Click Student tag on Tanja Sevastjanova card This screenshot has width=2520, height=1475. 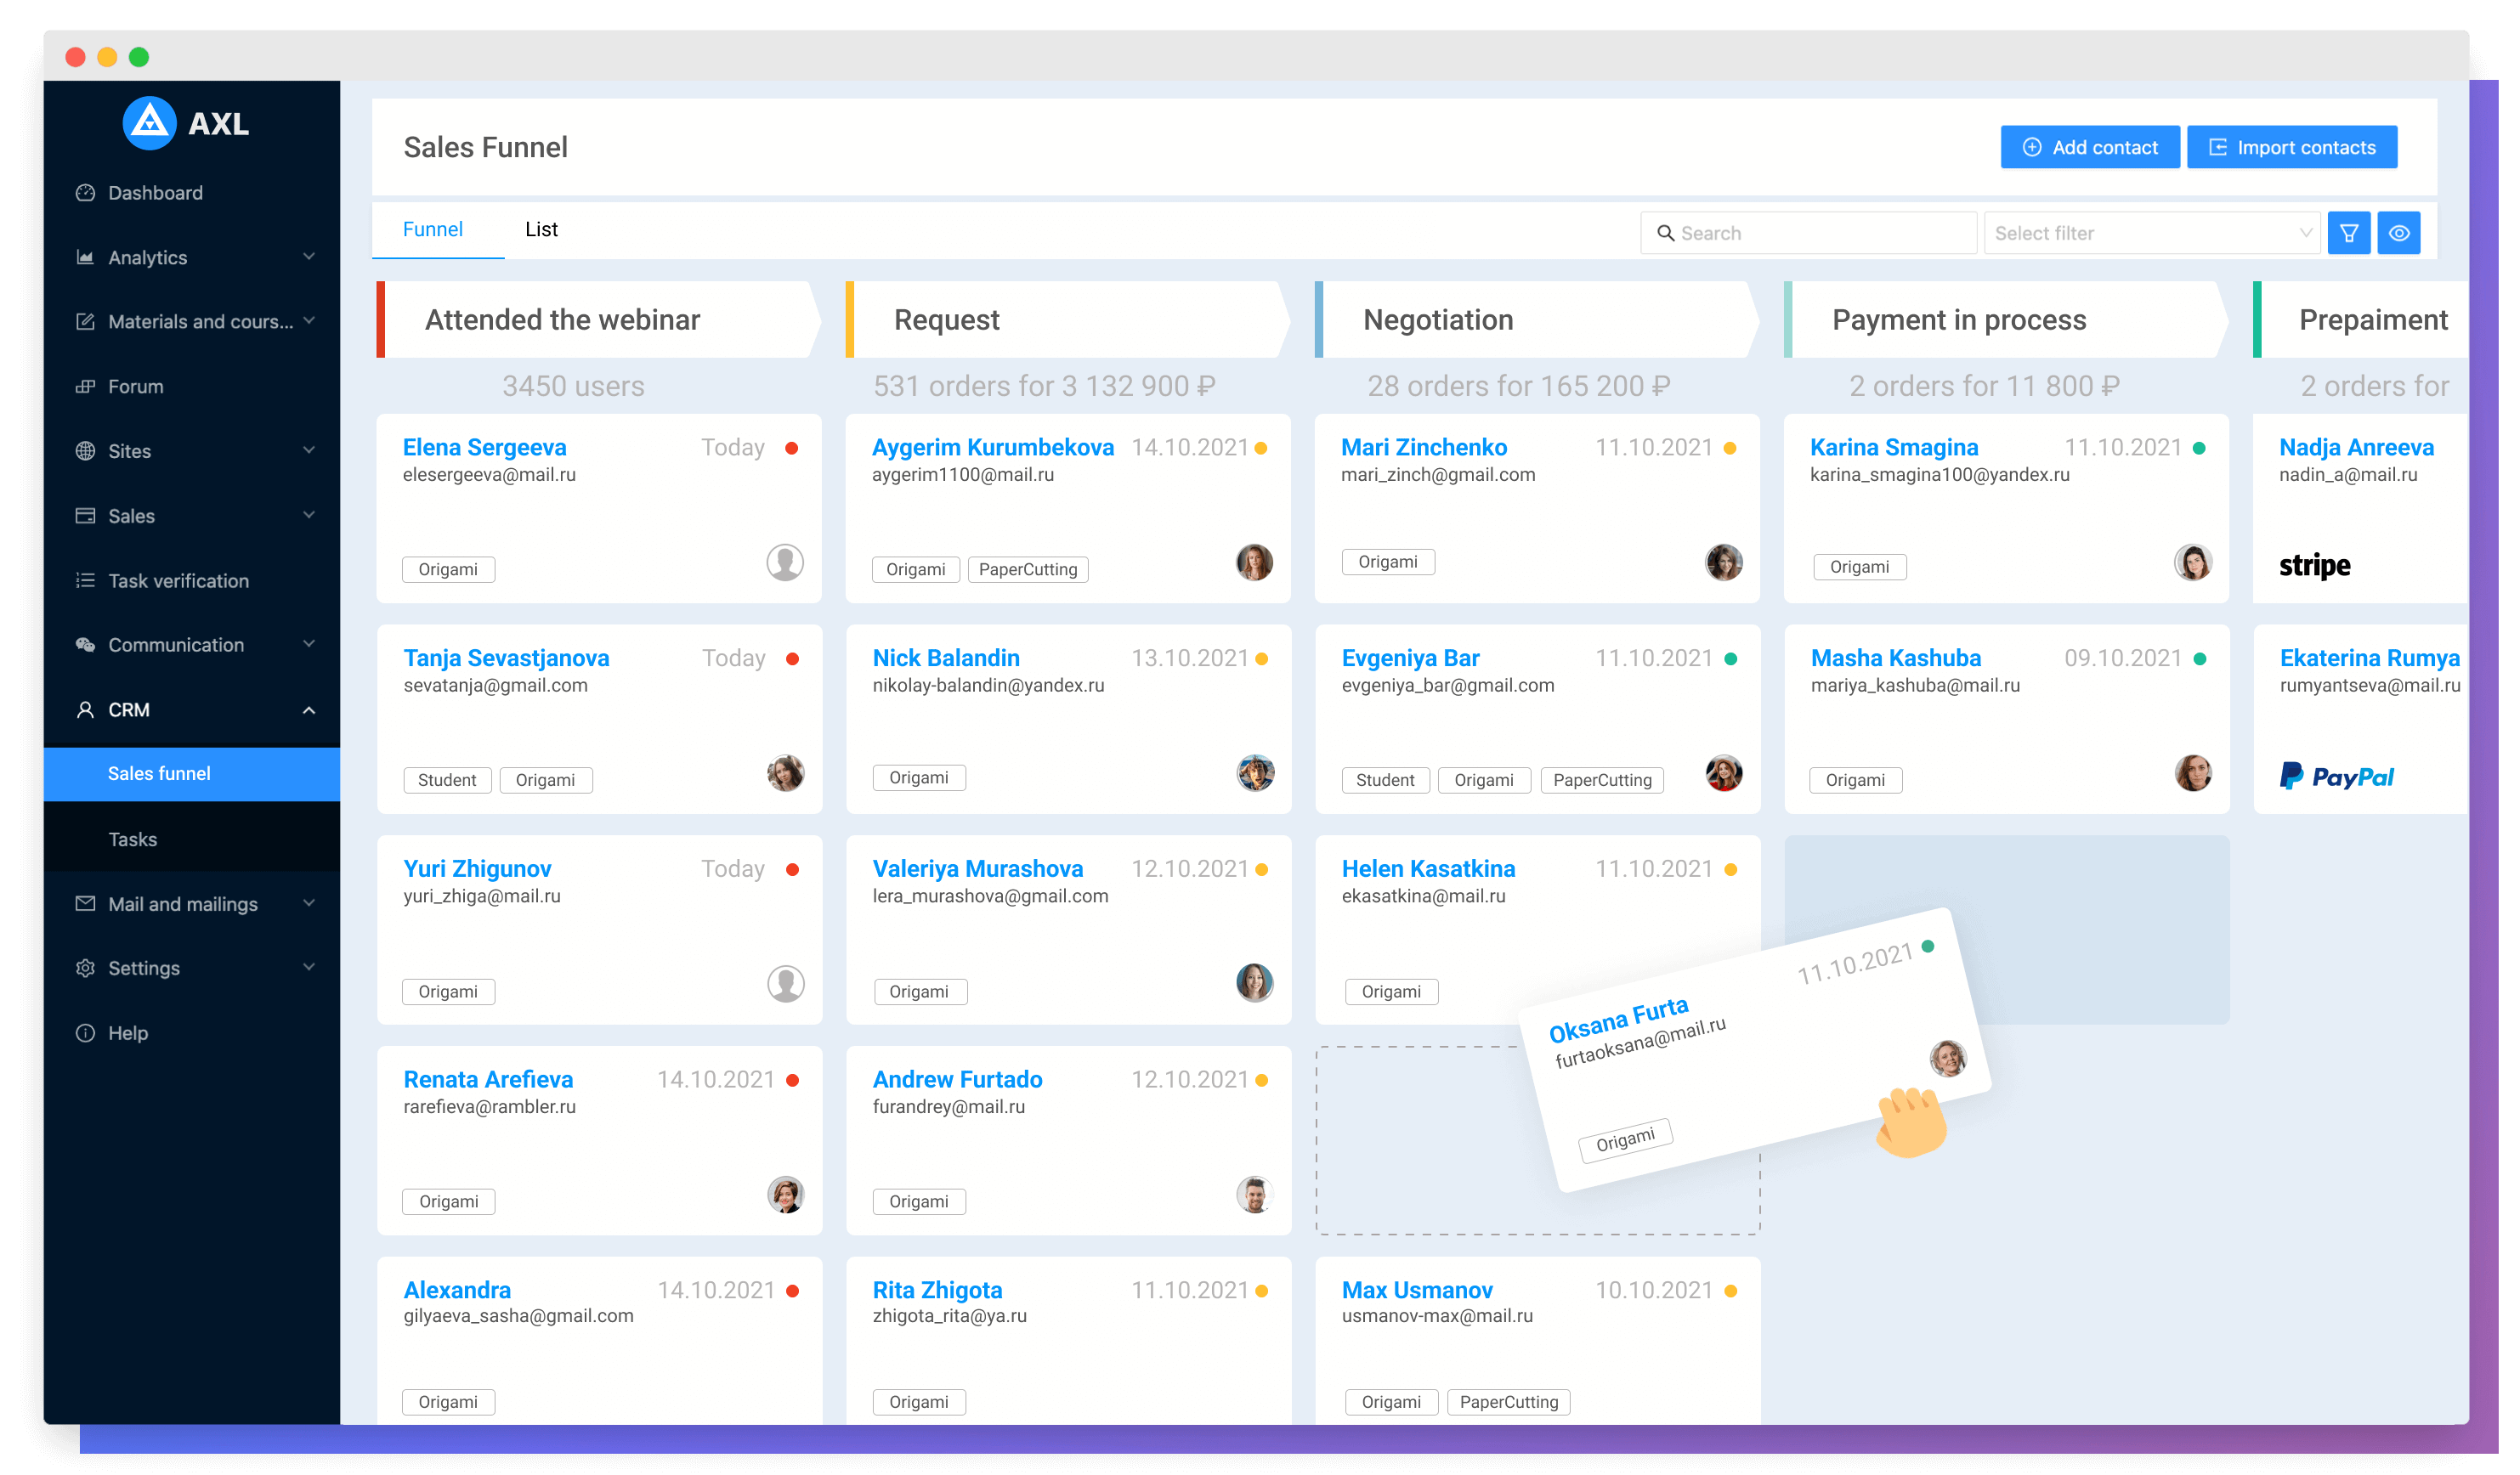point(447,781)
